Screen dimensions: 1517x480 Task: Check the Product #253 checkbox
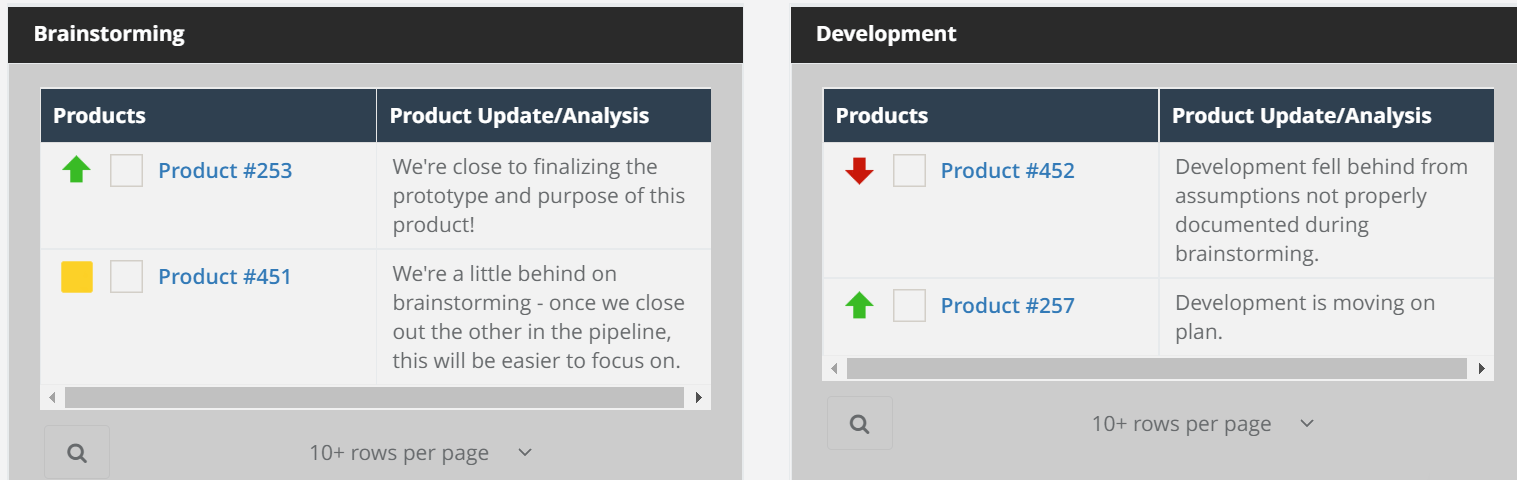(x=127, y=171)
